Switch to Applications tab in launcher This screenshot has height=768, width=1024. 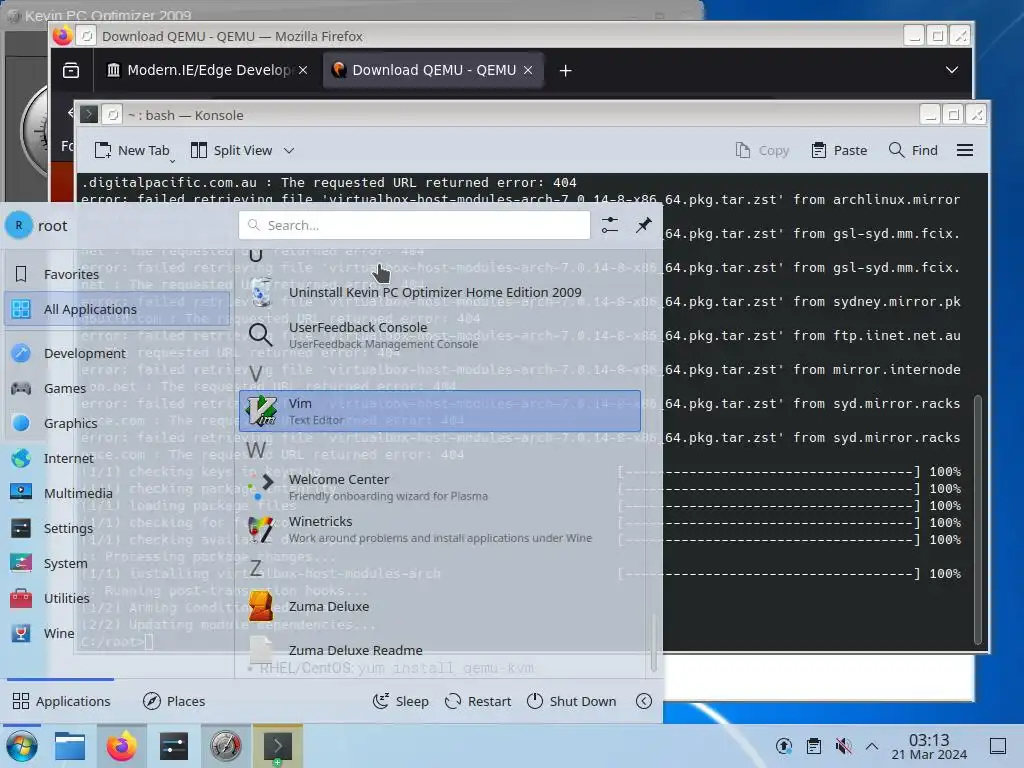(x=61, y=701)
